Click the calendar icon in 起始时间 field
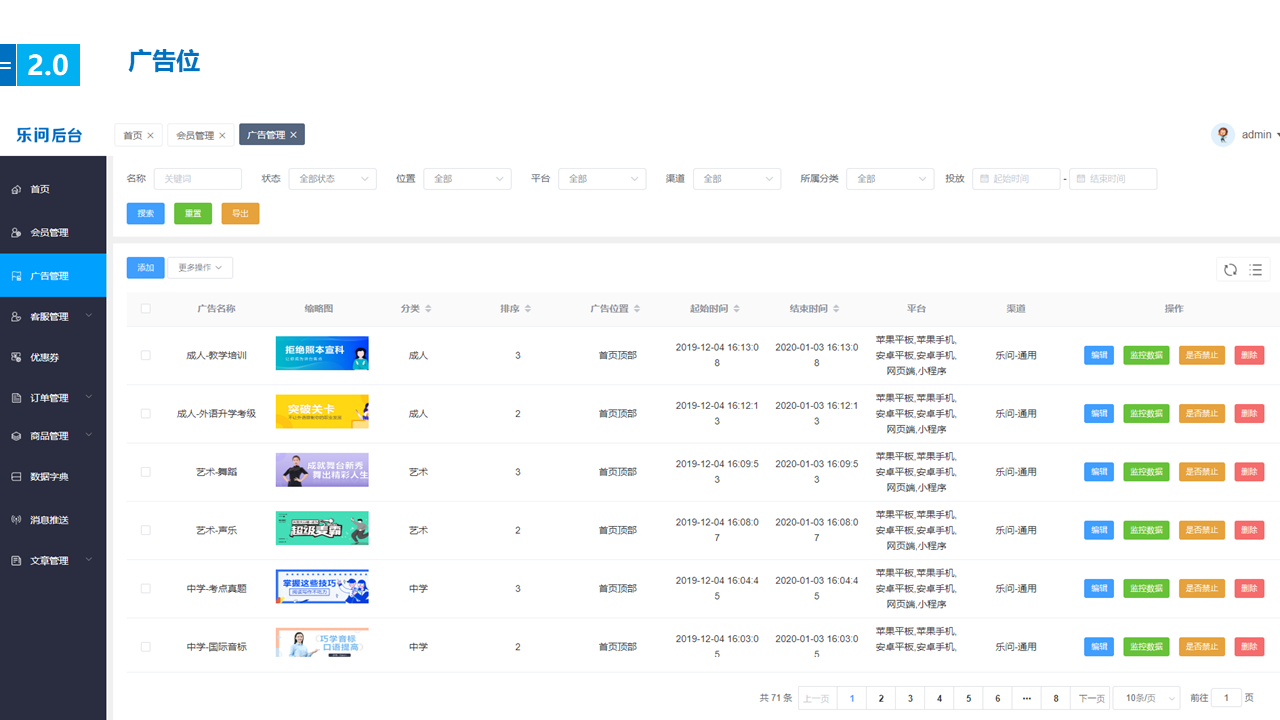1280x720 pixels. click(984, 179)
